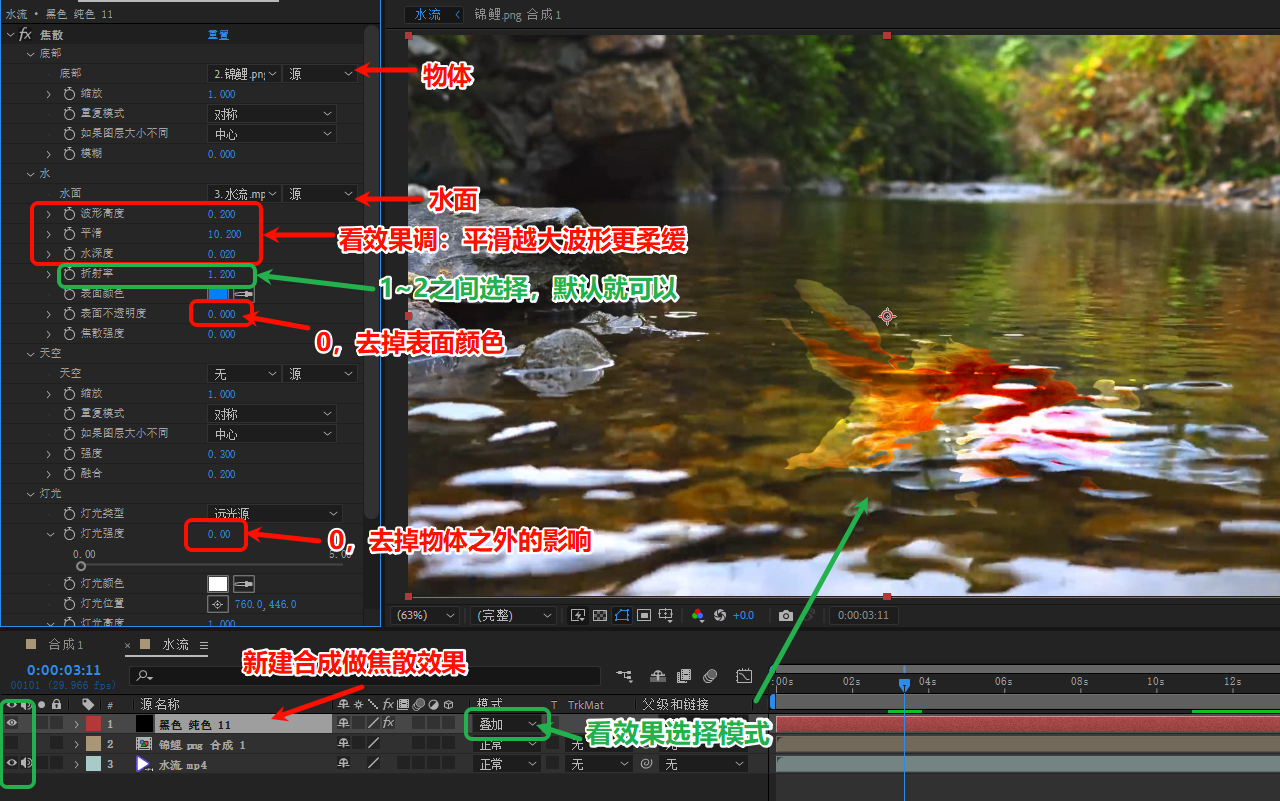Collapse the 水 group

[31, 174]
